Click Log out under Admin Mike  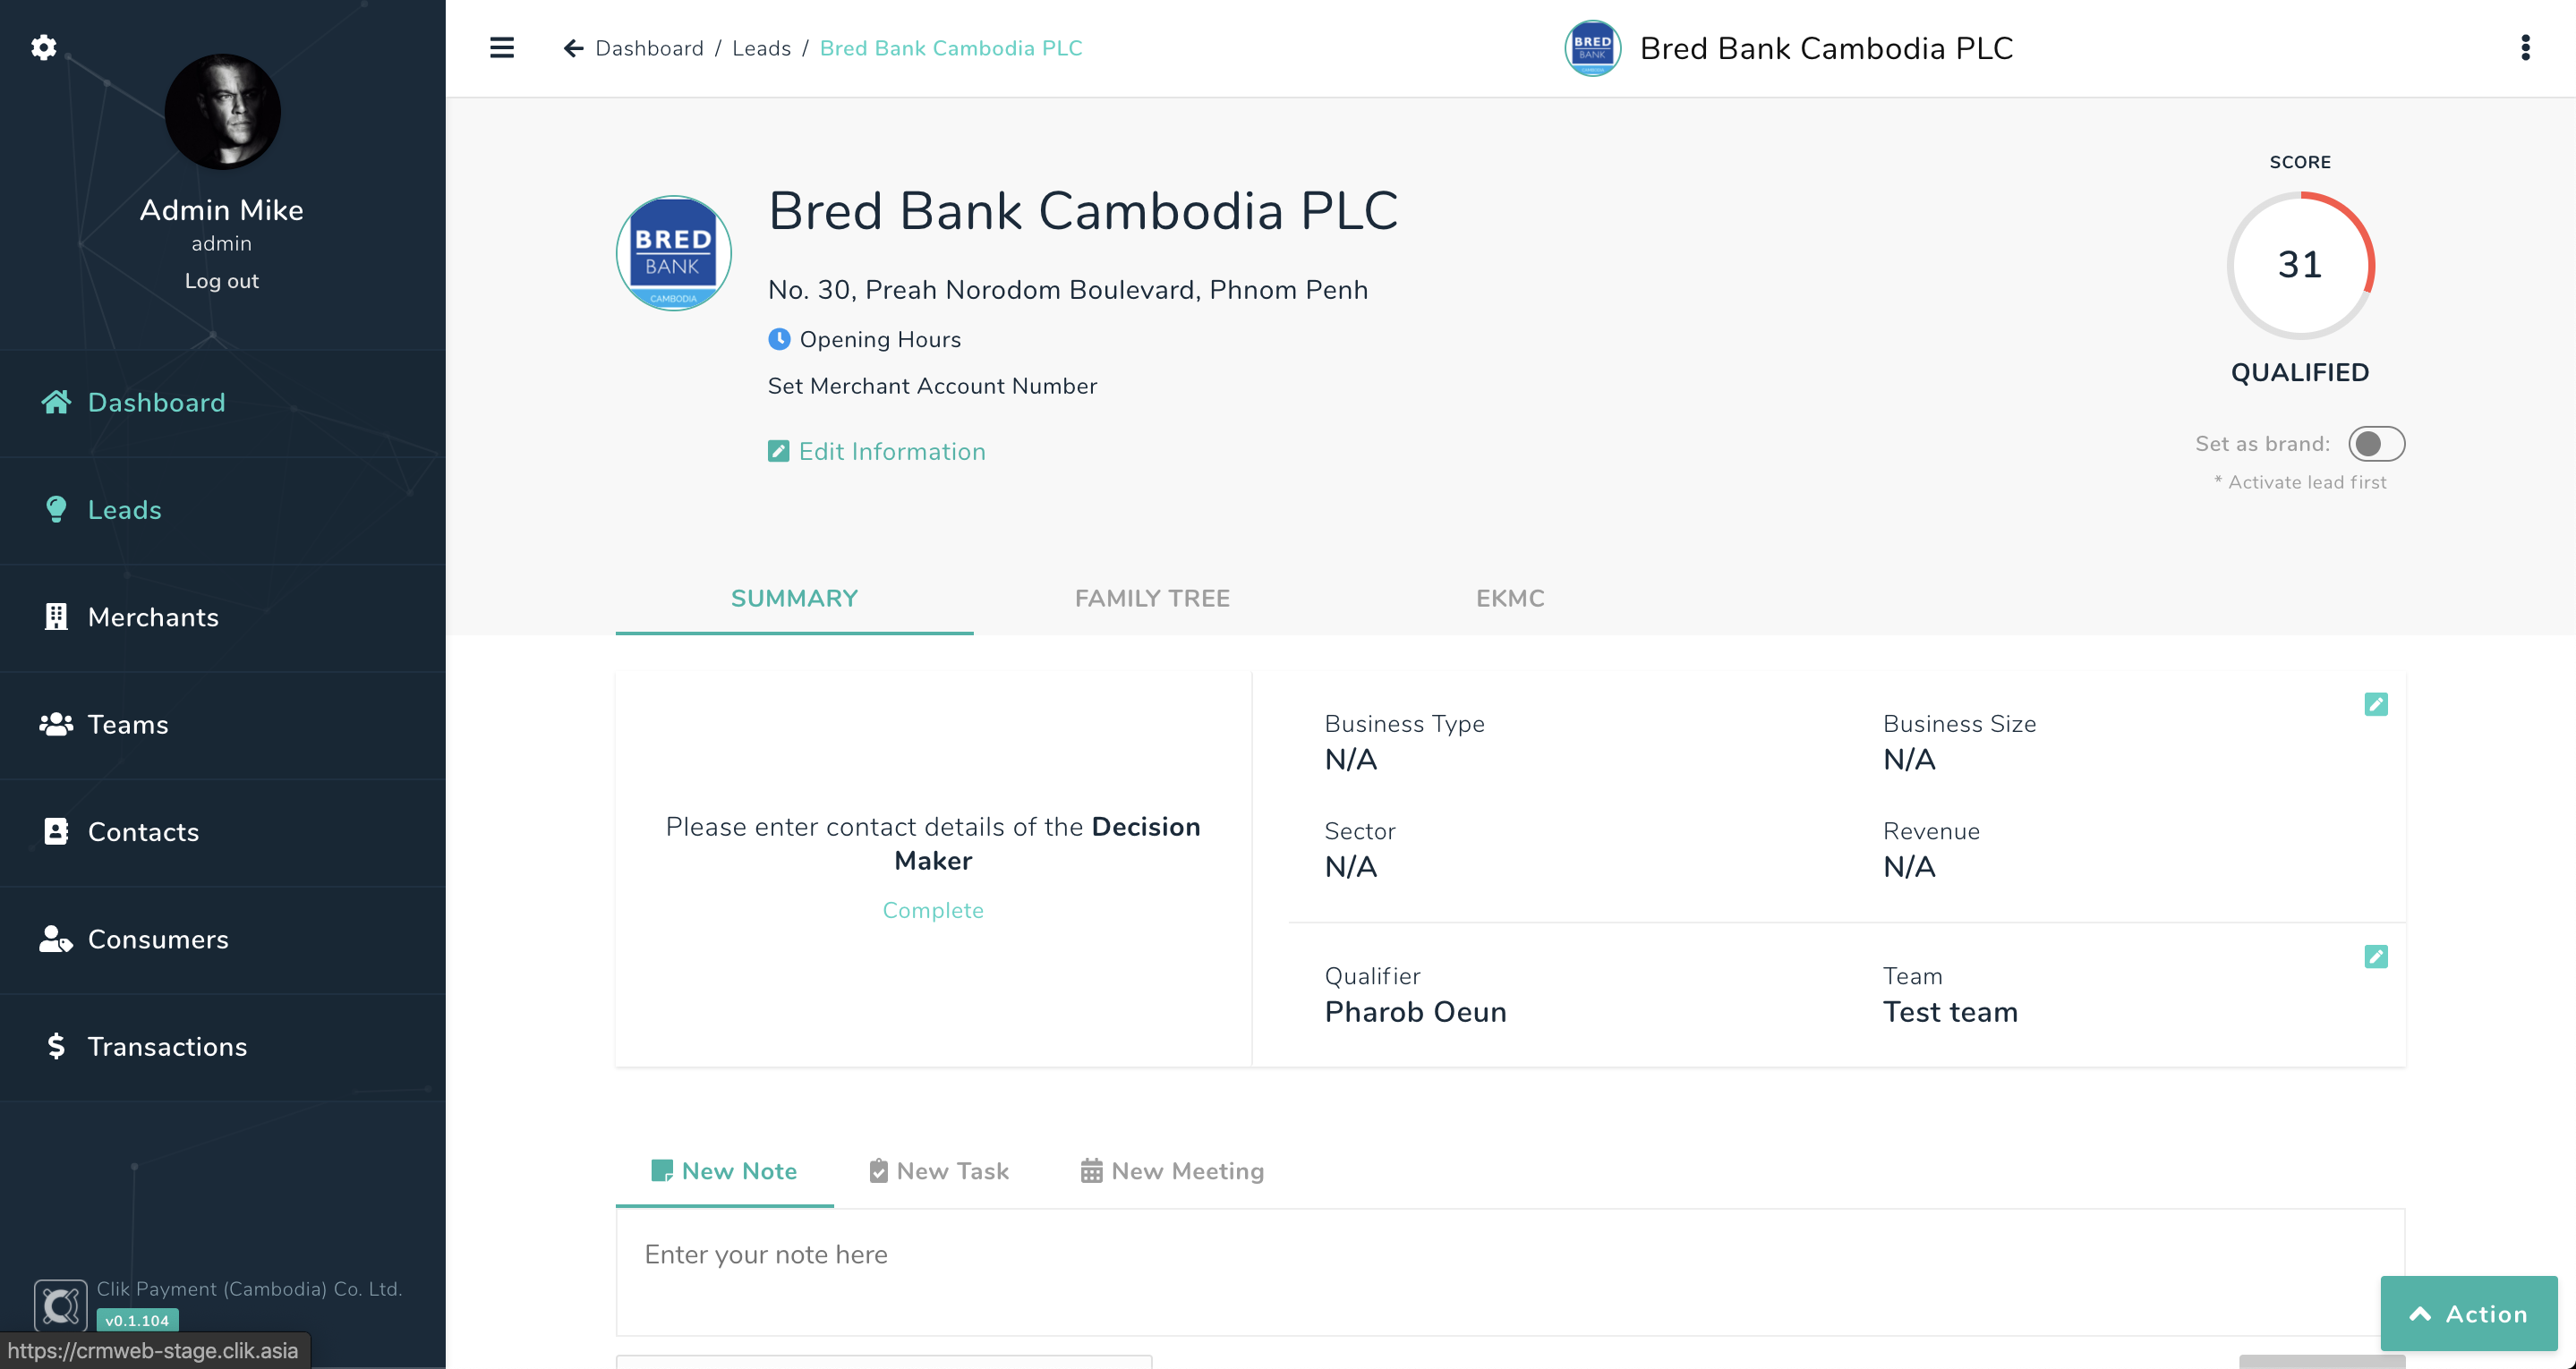pyautogui.click(x=221, y=281)
